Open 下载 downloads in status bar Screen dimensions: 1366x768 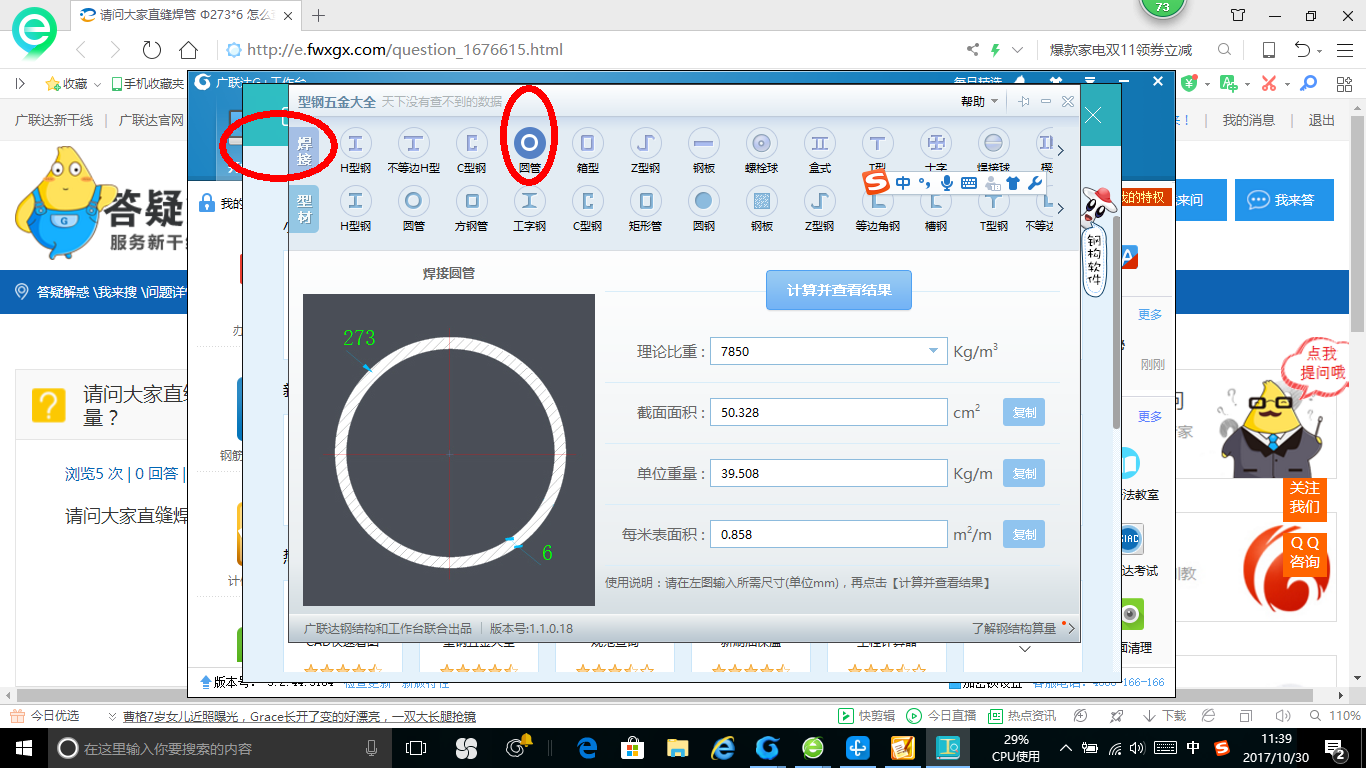(1164, 716)
